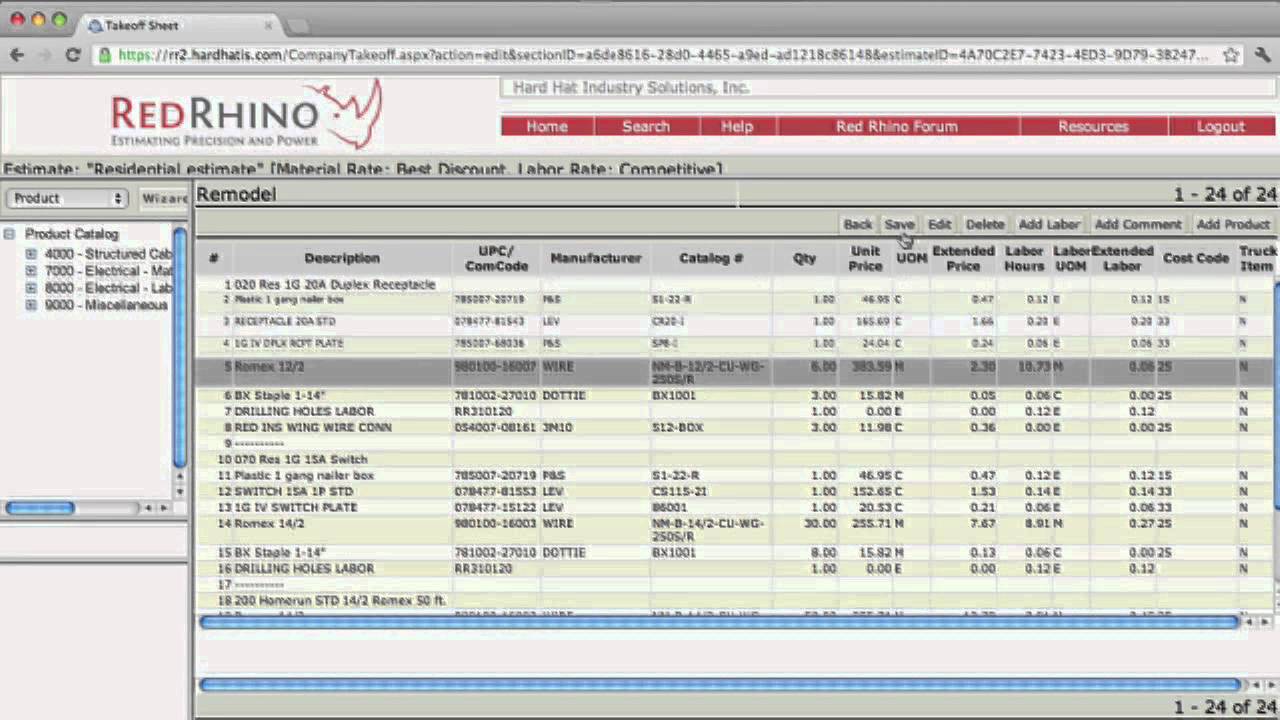
Task: Click the Unit Price column header
Action: point(865,258)
